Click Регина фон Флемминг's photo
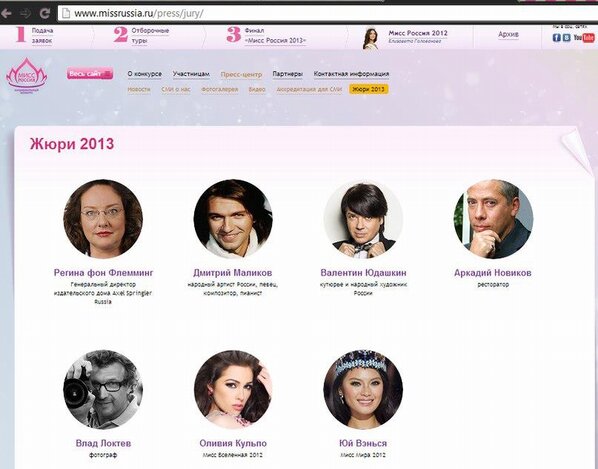This screenshot has width=598, height=469. tap(103, 219)
